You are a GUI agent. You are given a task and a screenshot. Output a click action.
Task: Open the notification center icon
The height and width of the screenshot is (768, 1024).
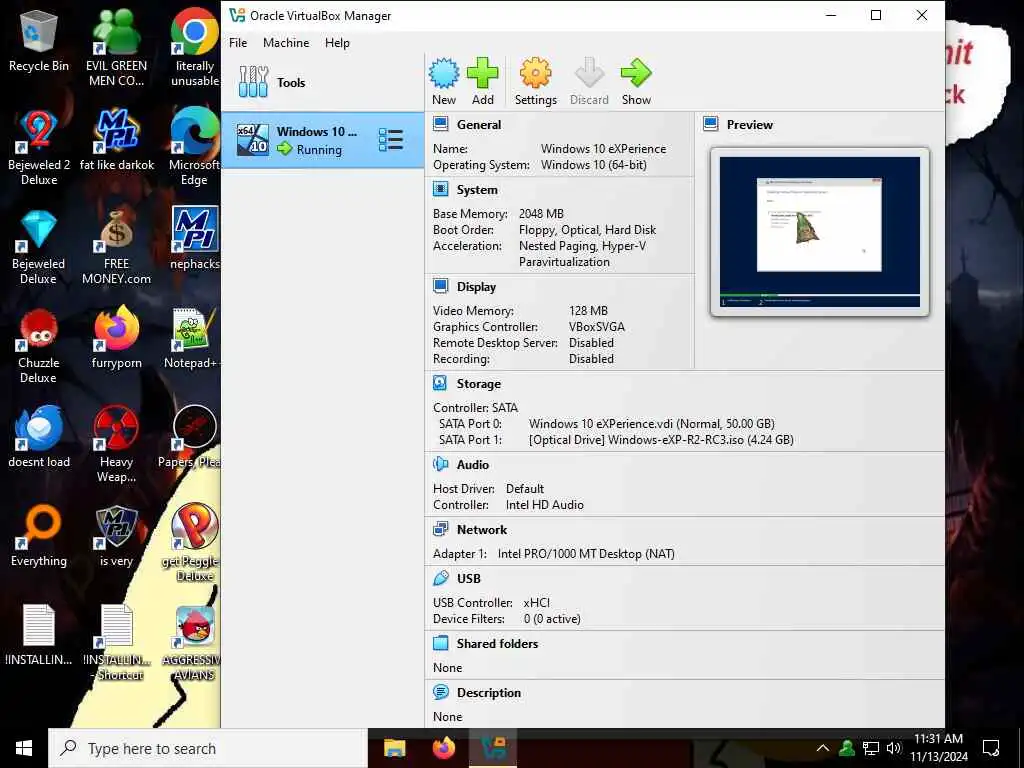pyautogui.click(x=991, y=748)
